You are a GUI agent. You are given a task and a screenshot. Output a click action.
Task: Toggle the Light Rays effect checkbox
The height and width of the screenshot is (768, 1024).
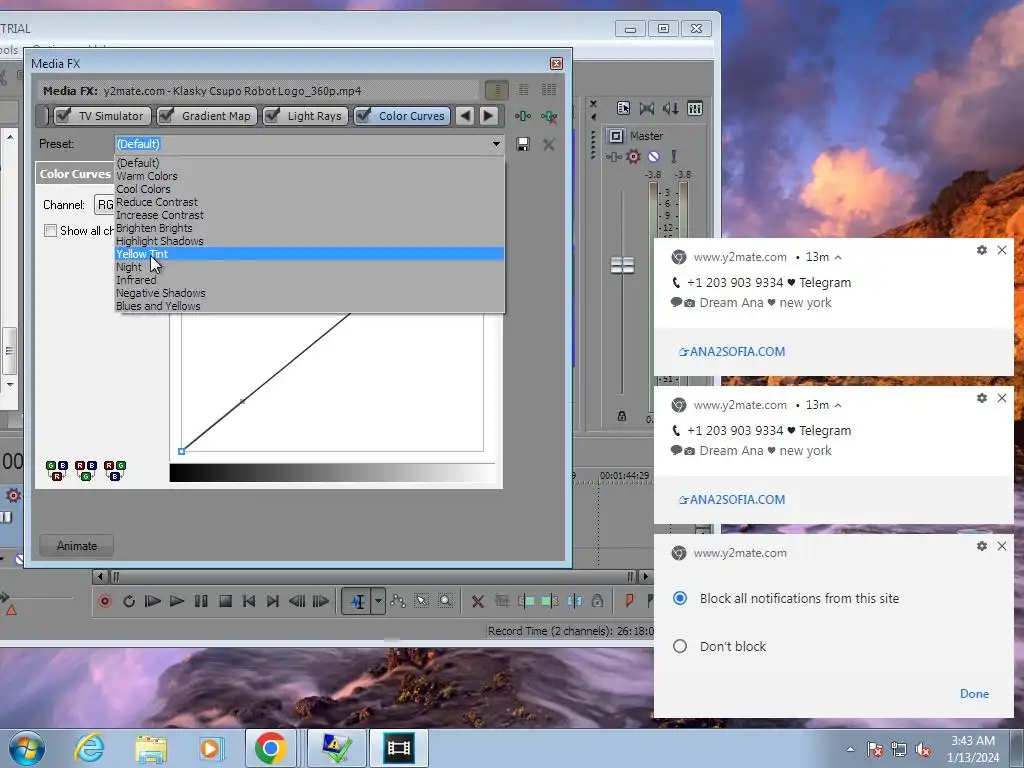pyautogui.click(x=272, y=116)
